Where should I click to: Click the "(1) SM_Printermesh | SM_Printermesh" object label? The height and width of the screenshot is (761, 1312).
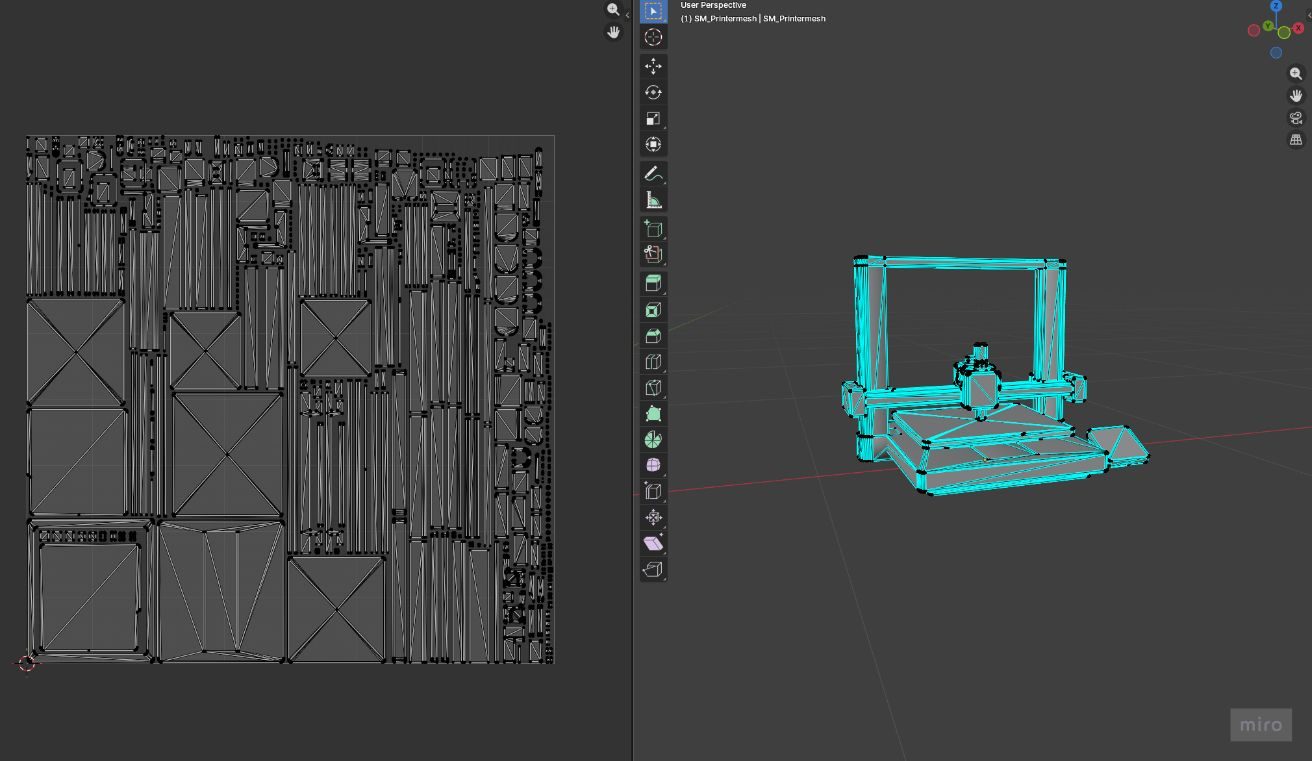[x=753, y=19]
